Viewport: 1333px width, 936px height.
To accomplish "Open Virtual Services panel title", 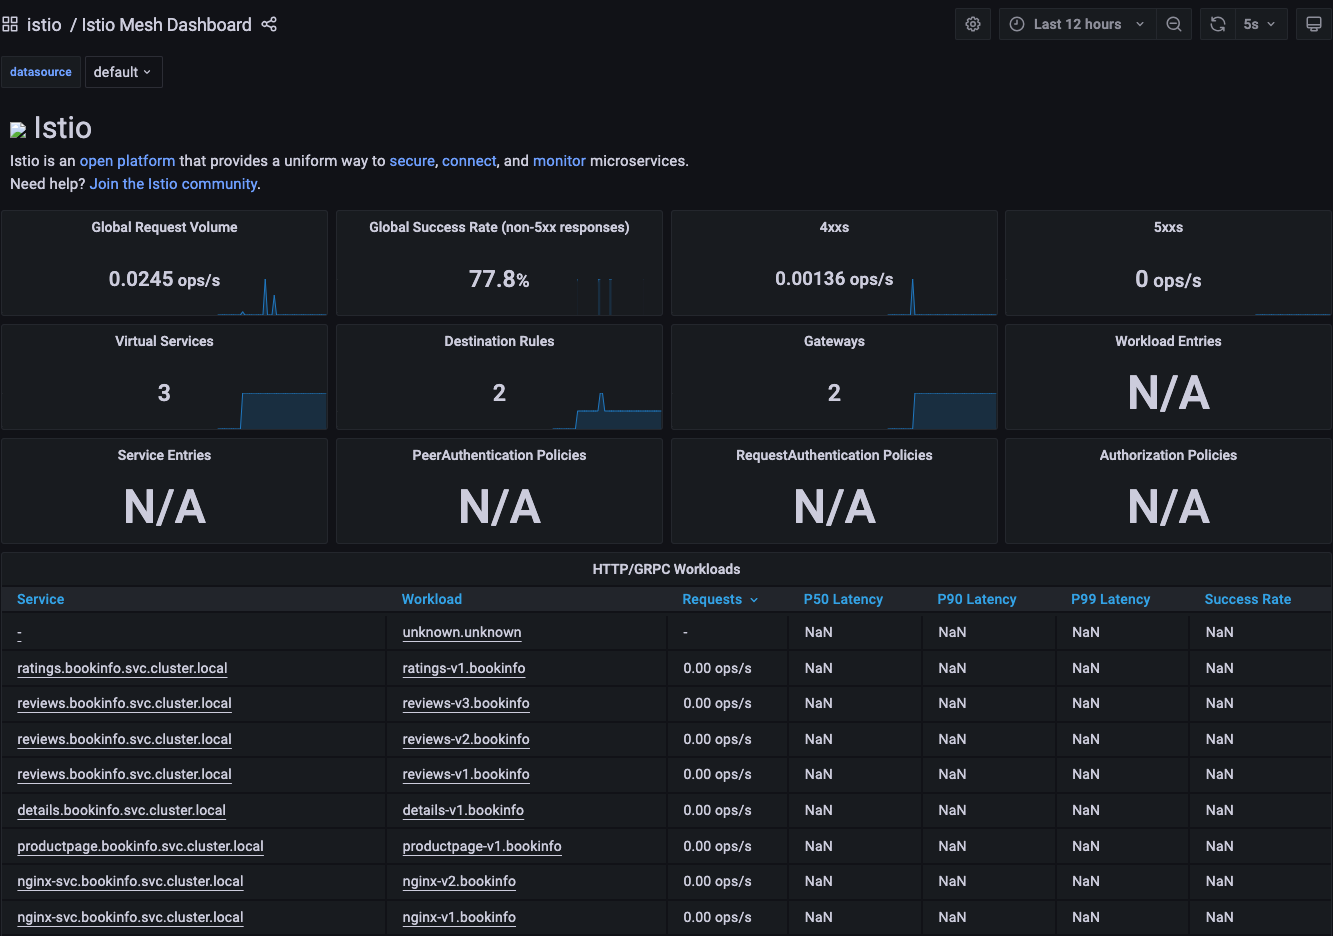I will point(164,341).
